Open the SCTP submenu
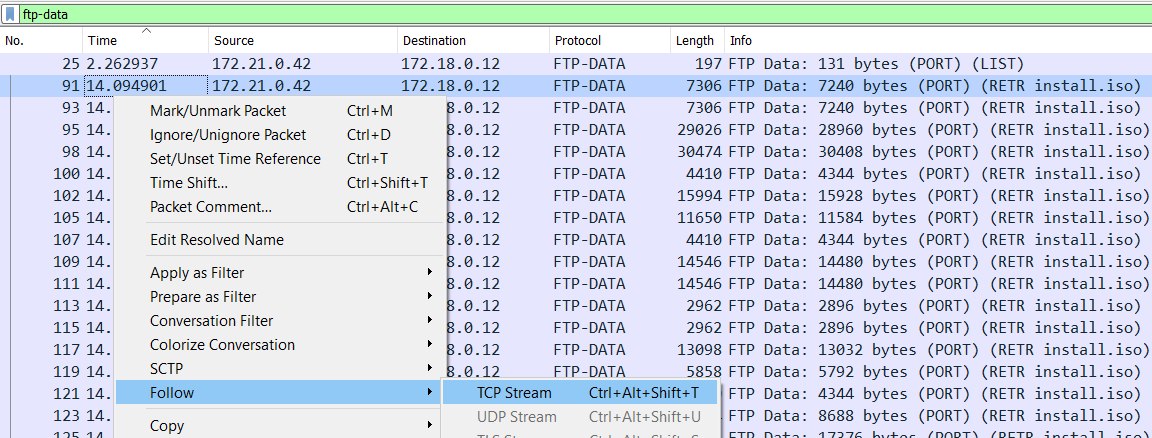The width and height of the screenshot is (1152, 438). click(281, 368)
